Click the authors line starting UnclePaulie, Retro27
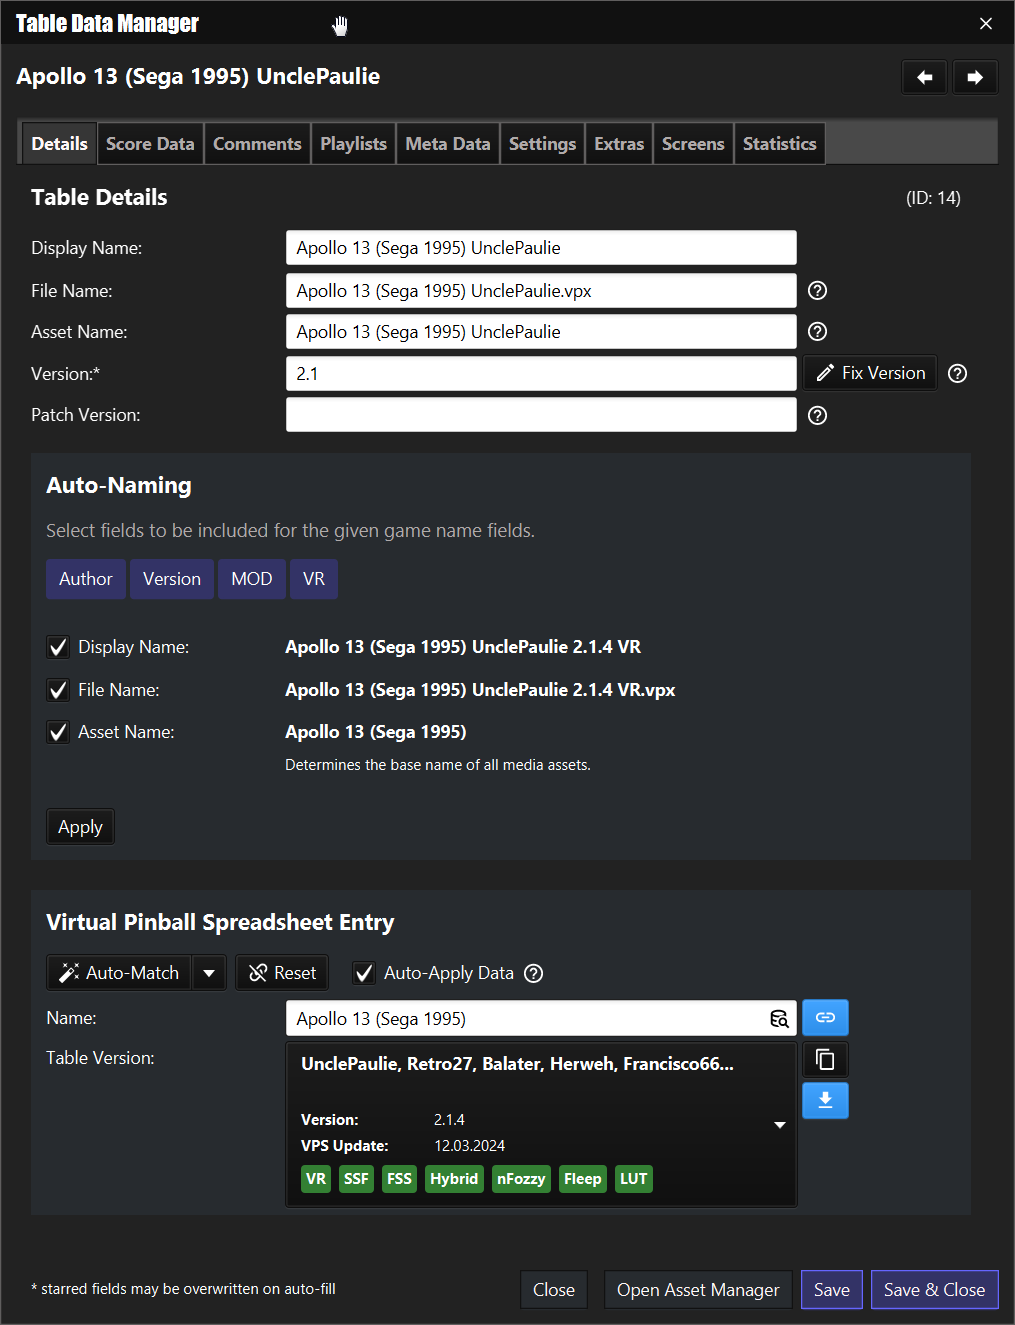 [517, 1064]
